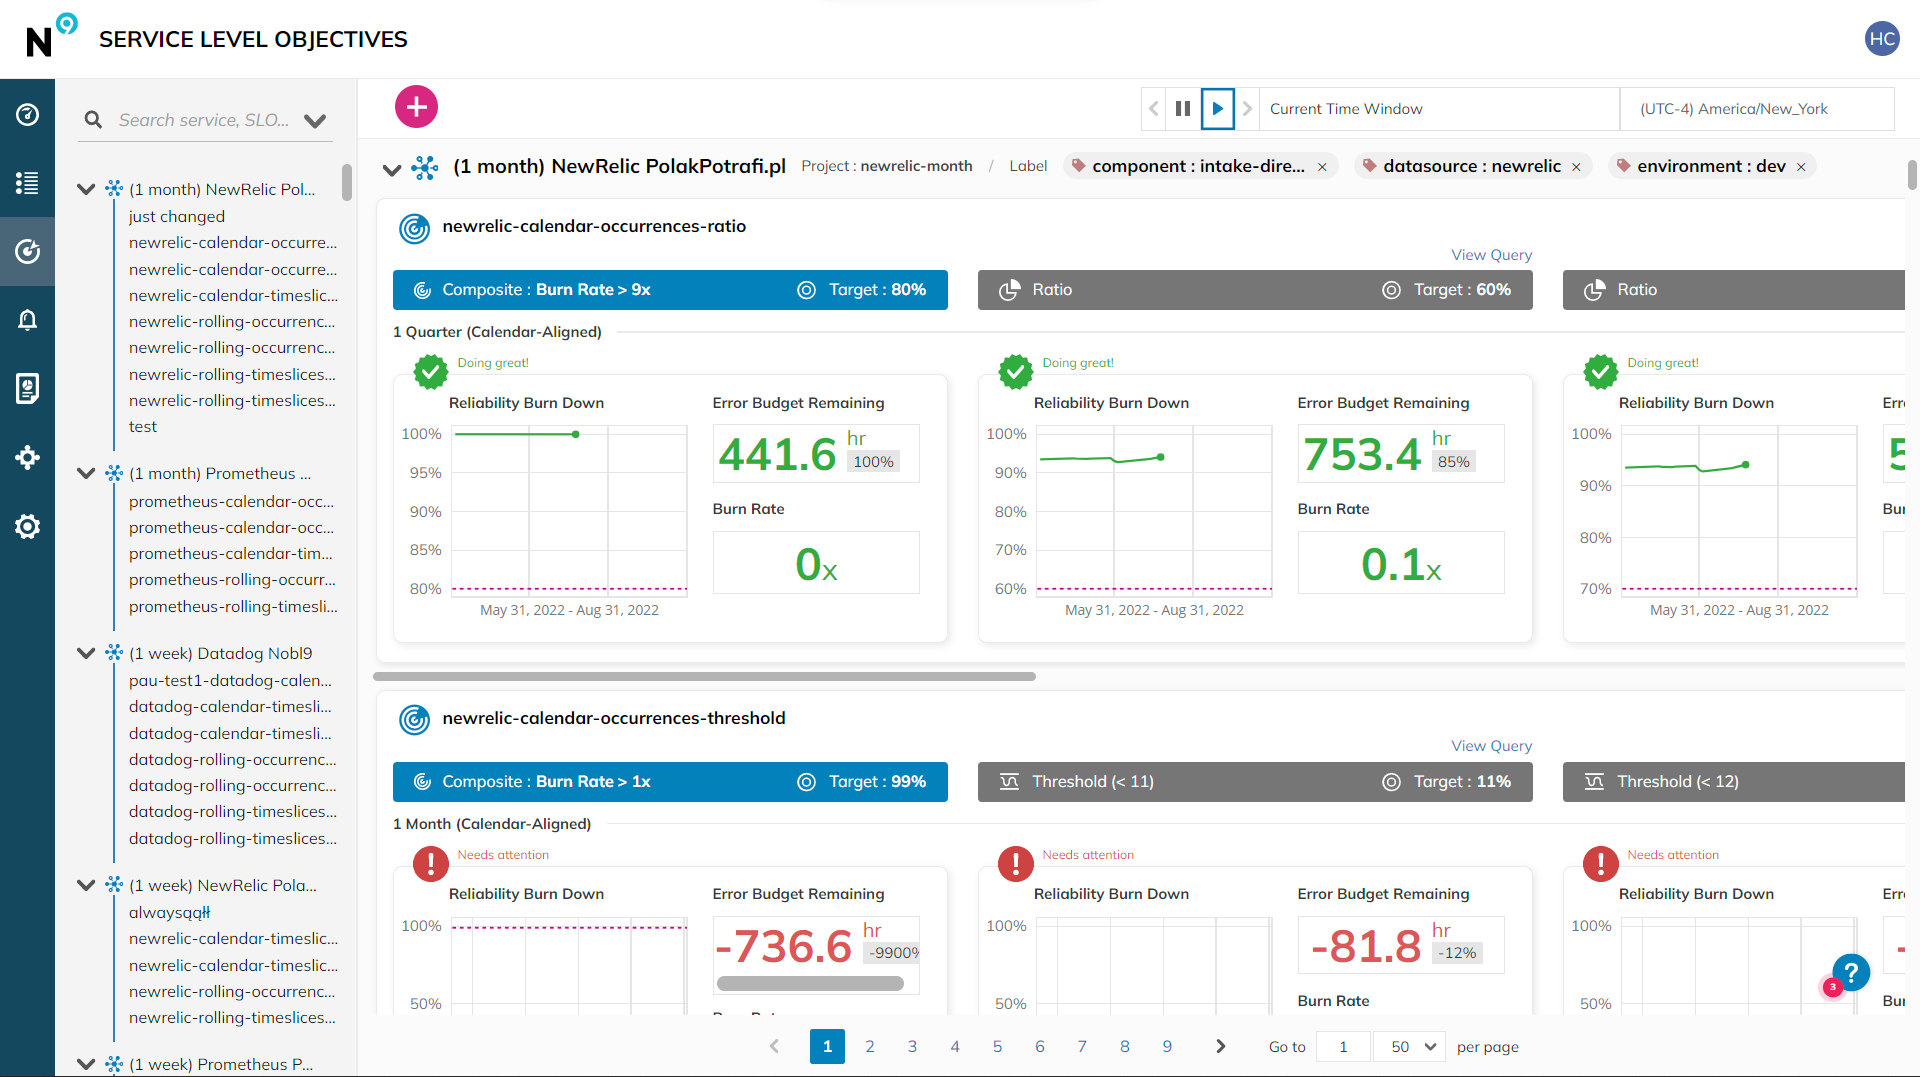Click the Go to page number field

tap(1343, 1046)
